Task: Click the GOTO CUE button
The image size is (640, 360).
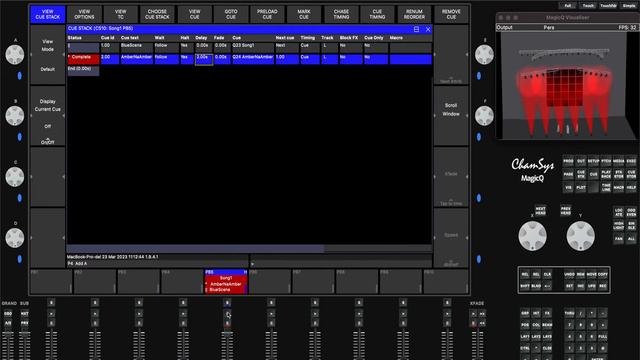Action: tap(231, 14)
